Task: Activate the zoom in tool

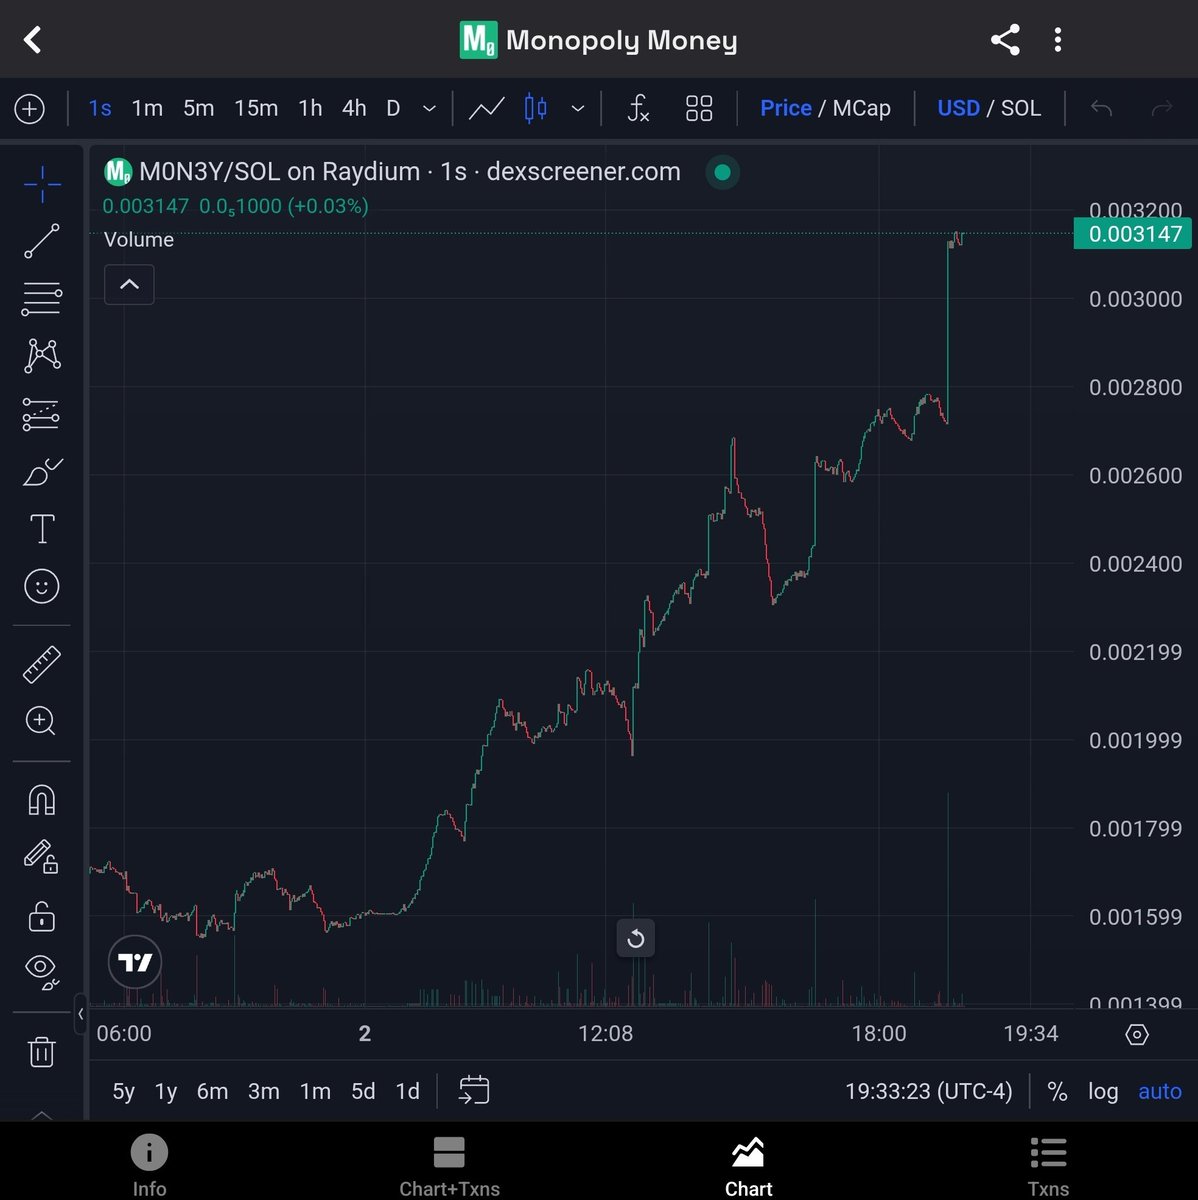Action: tap(42, 721)
